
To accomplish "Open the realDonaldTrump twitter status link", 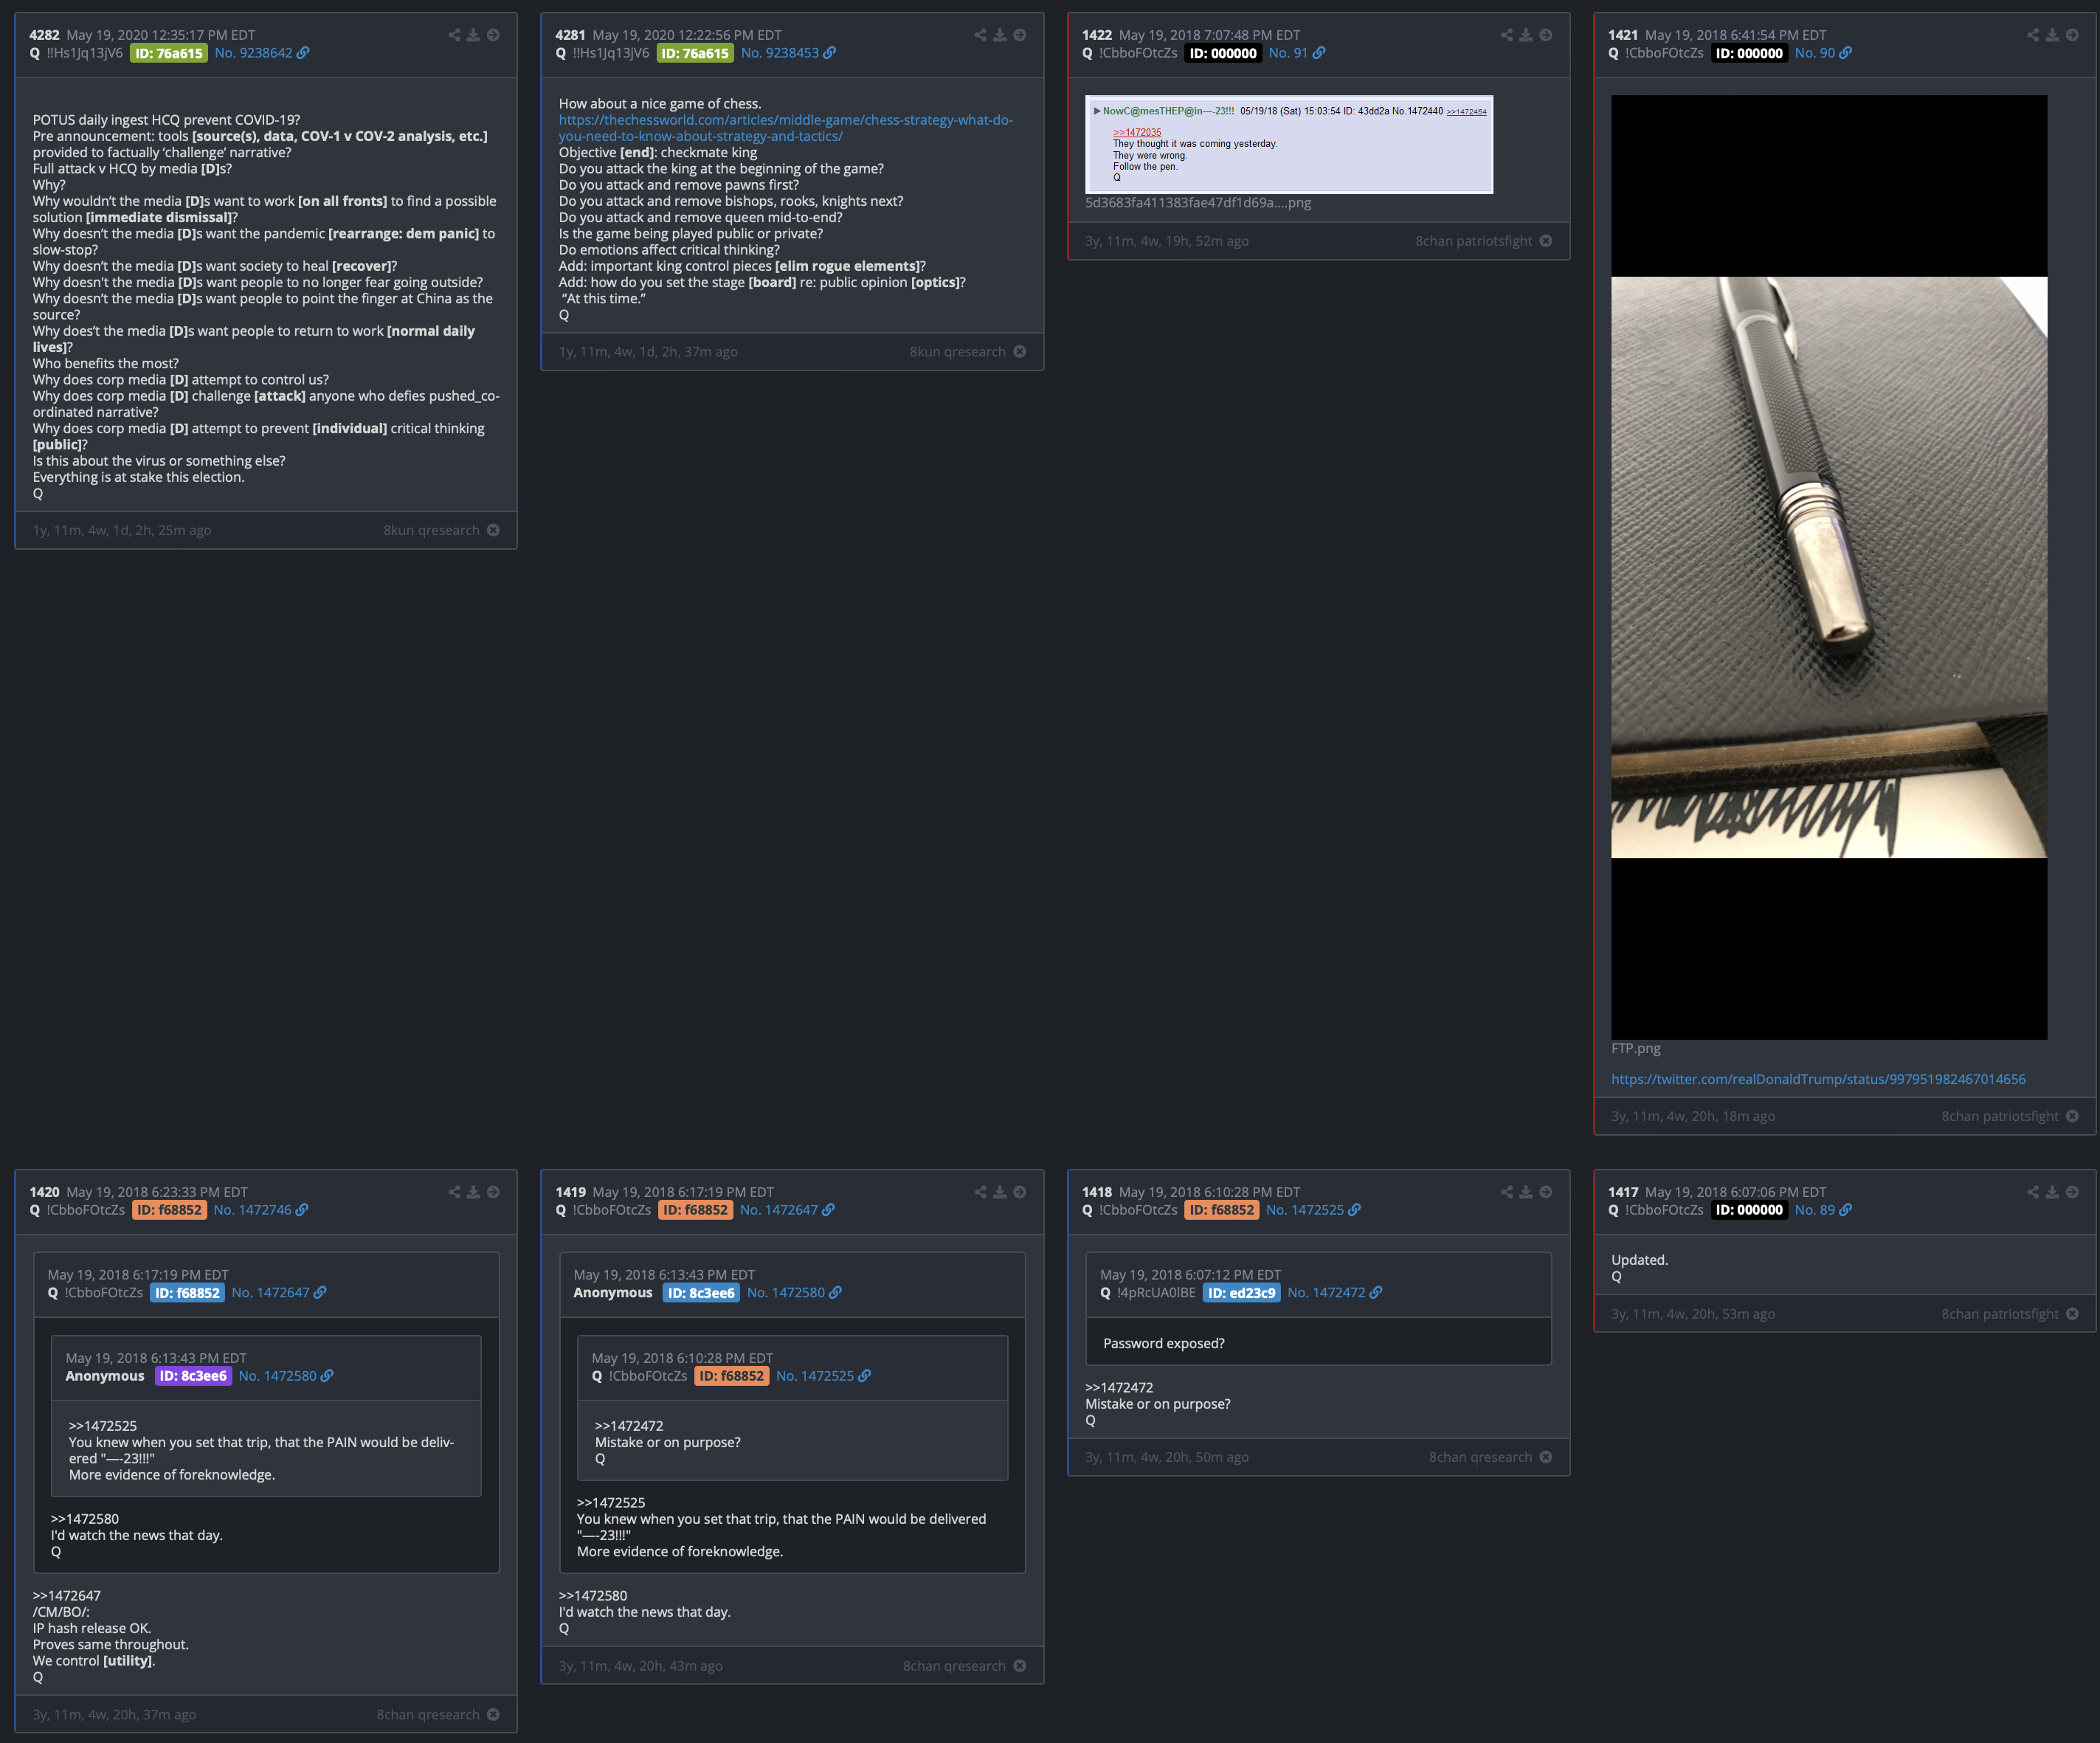I will pyautogui.click(x=1818, y=1079).
